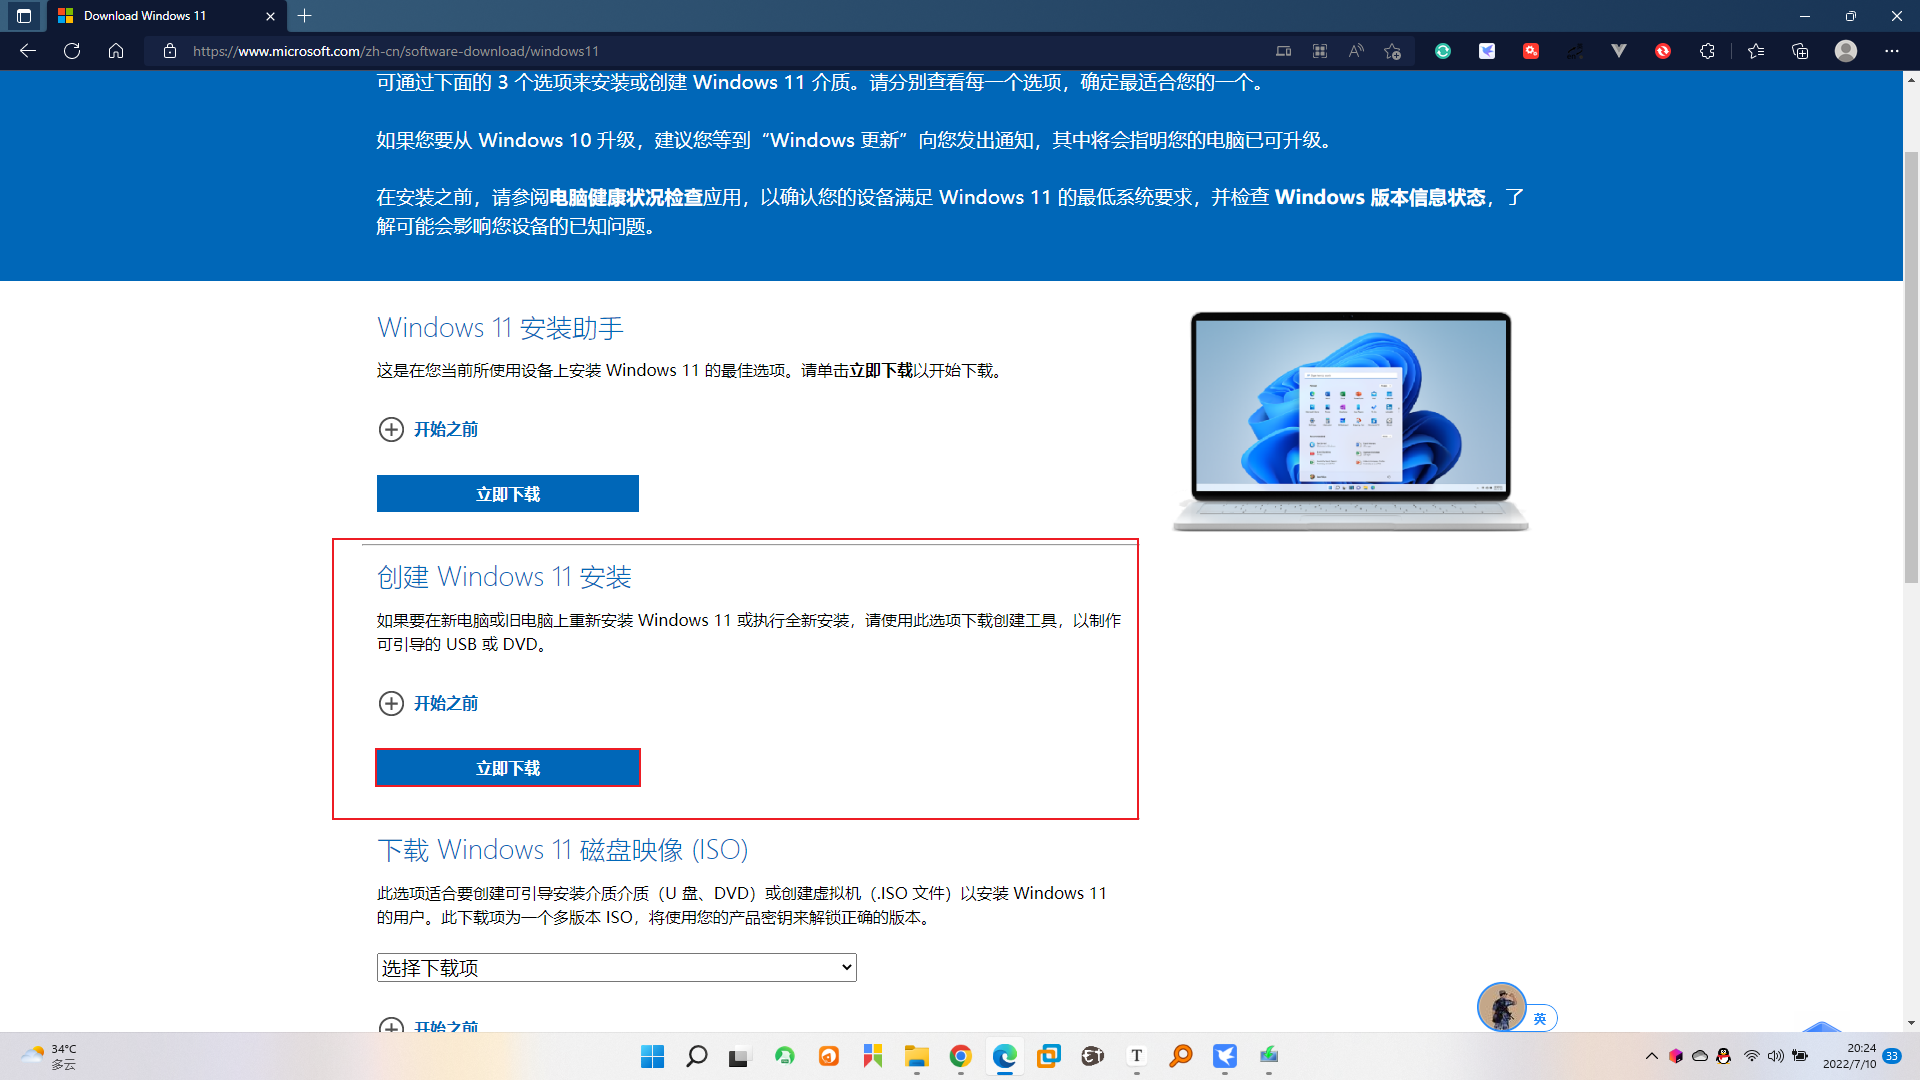Open the Favorites list icon
This screenshot has height=1080, width=1920.
coord(1756,51)
